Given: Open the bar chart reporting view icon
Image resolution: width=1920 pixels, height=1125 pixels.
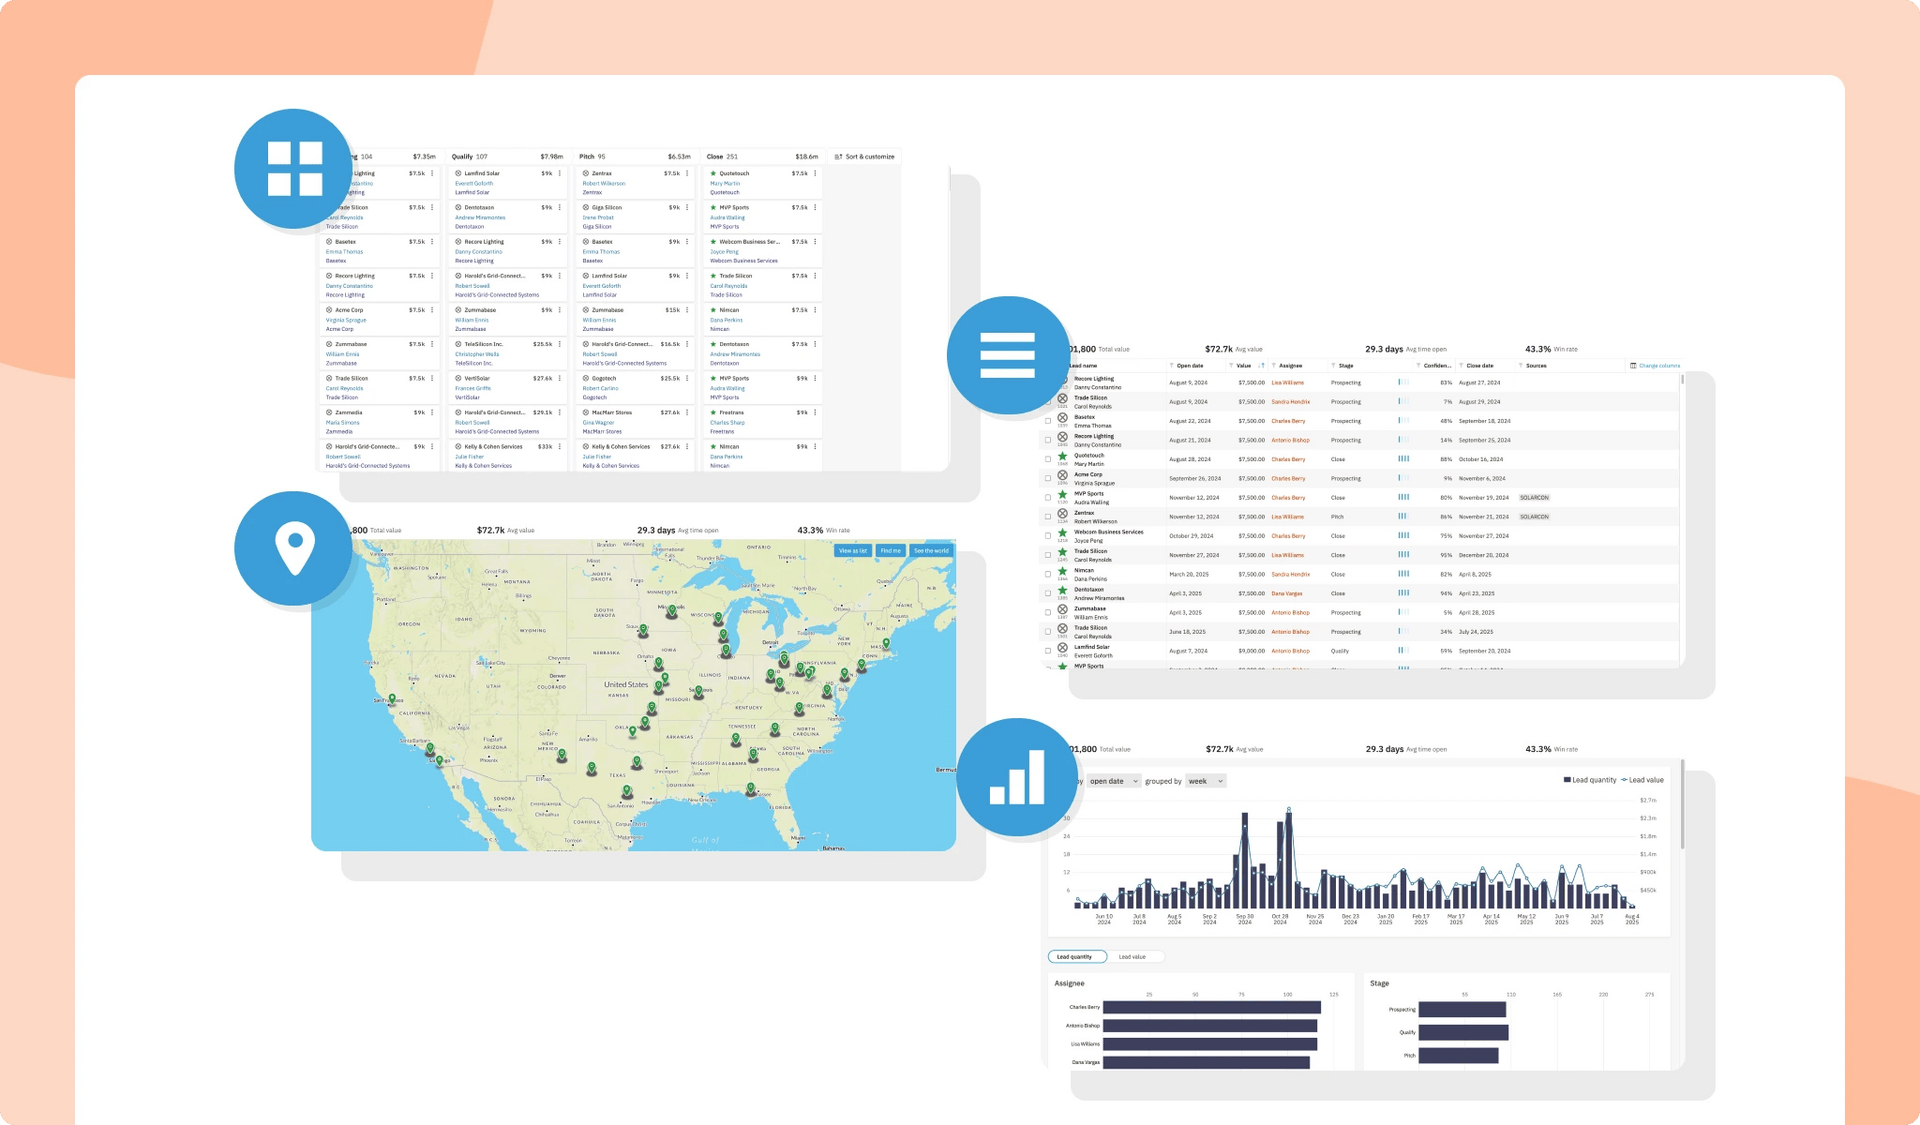Looking at the screenshot, I should 1017,778.
